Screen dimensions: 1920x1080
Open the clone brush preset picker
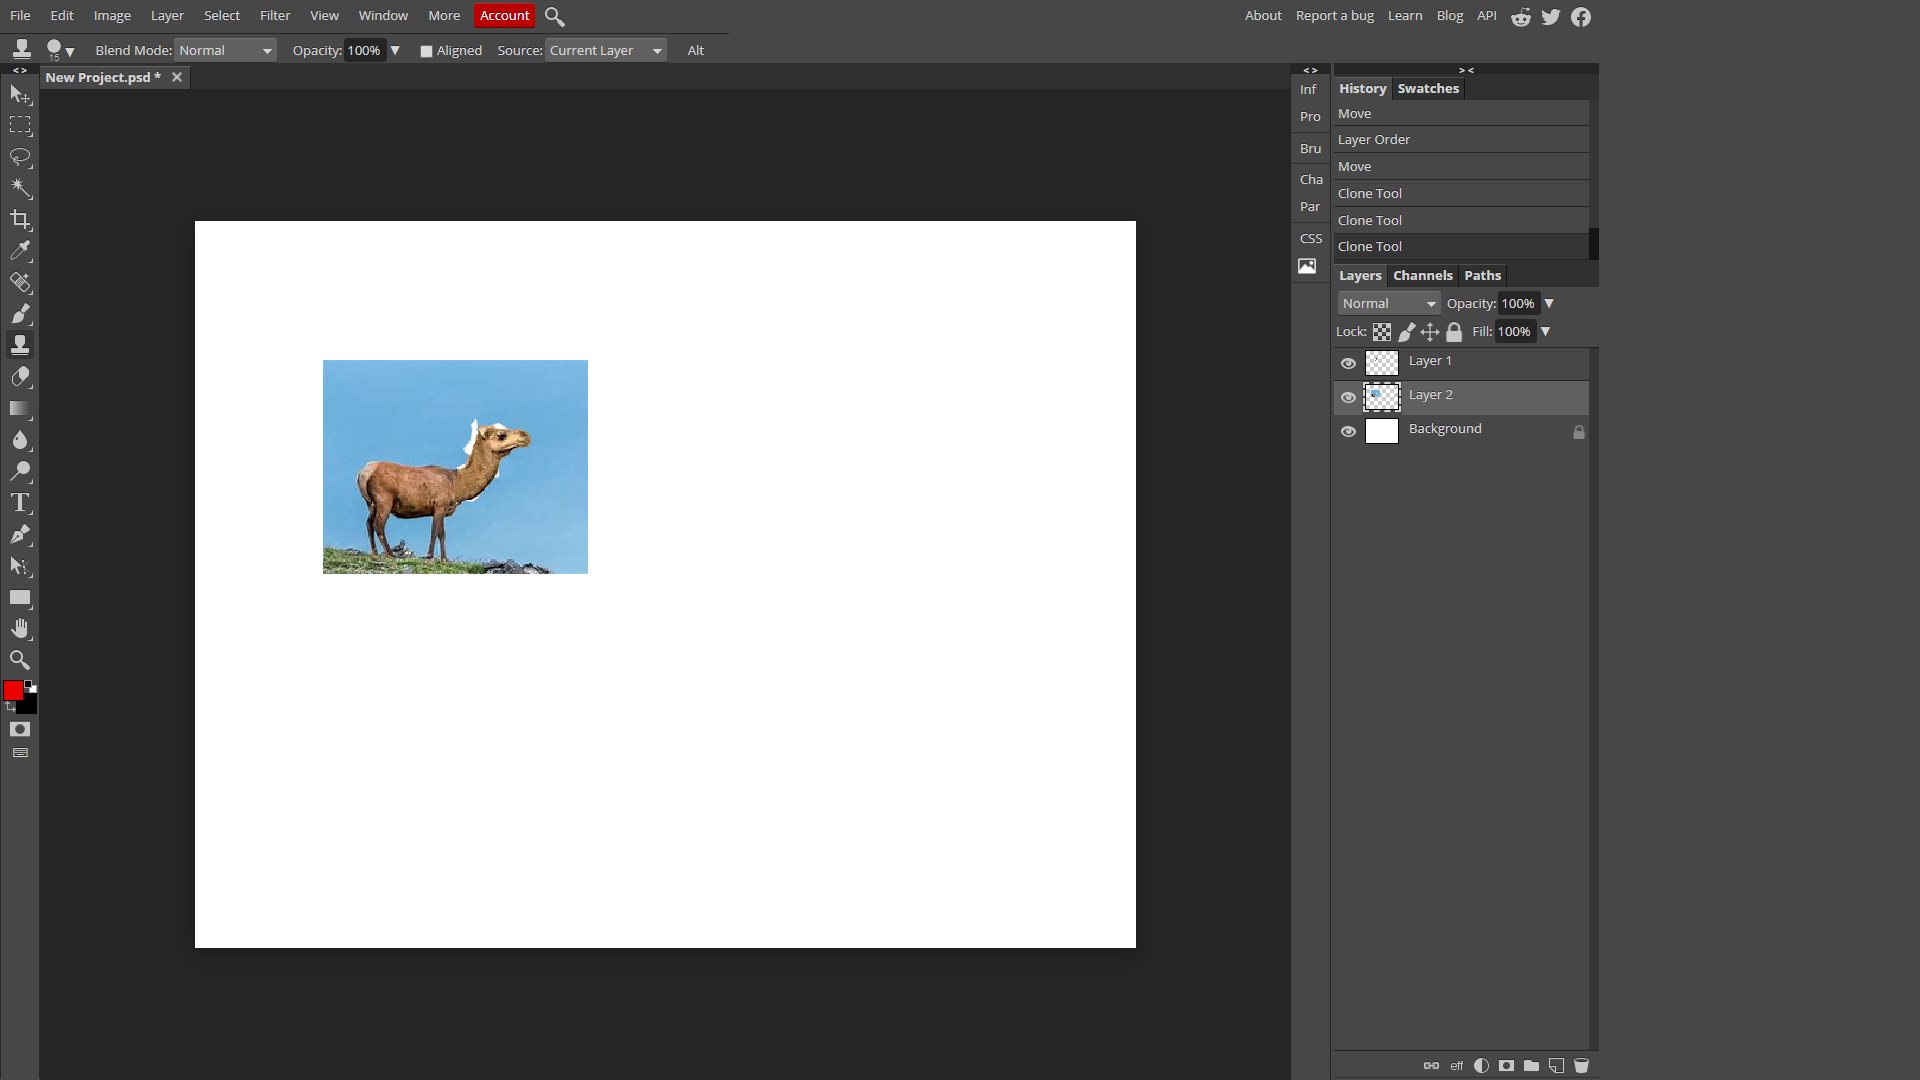coord(60,50)
